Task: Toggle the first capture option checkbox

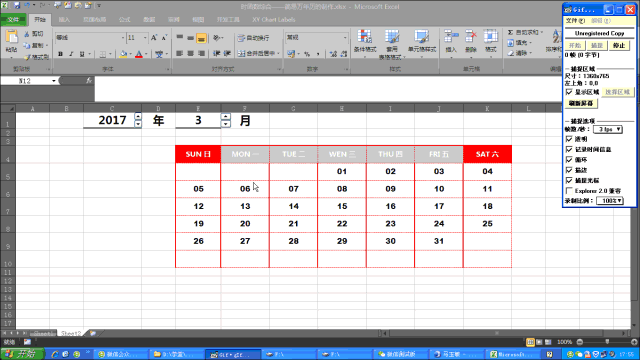Action: coord(569,139)
